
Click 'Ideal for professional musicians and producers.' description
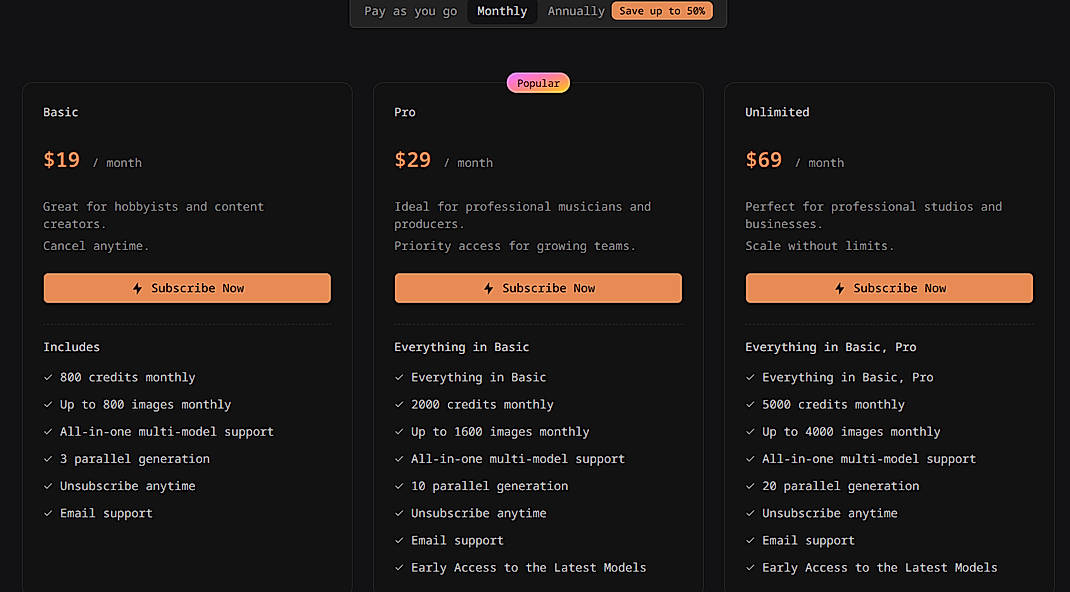click(523, 215)
